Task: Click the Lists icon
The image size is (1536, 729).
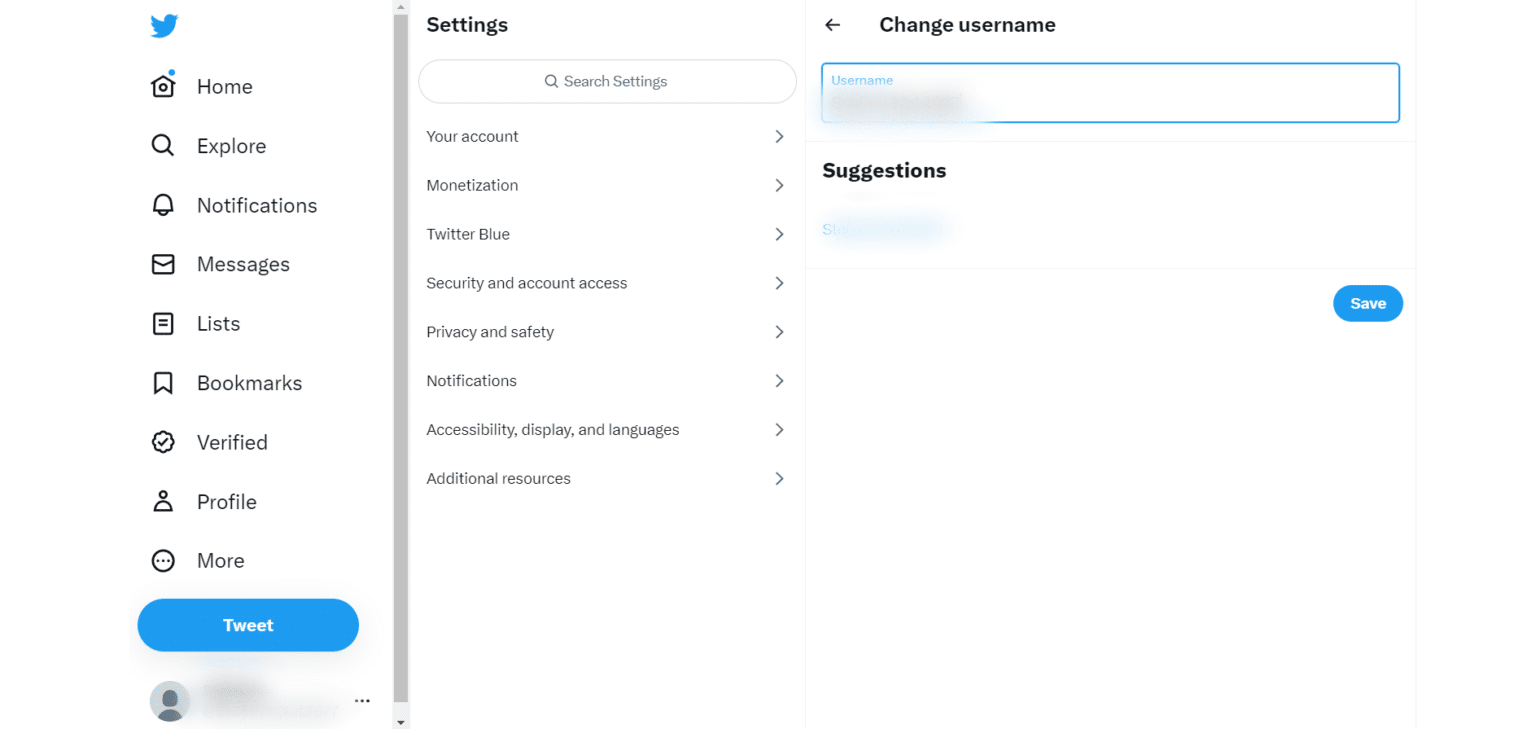Action: coord(162,323)
